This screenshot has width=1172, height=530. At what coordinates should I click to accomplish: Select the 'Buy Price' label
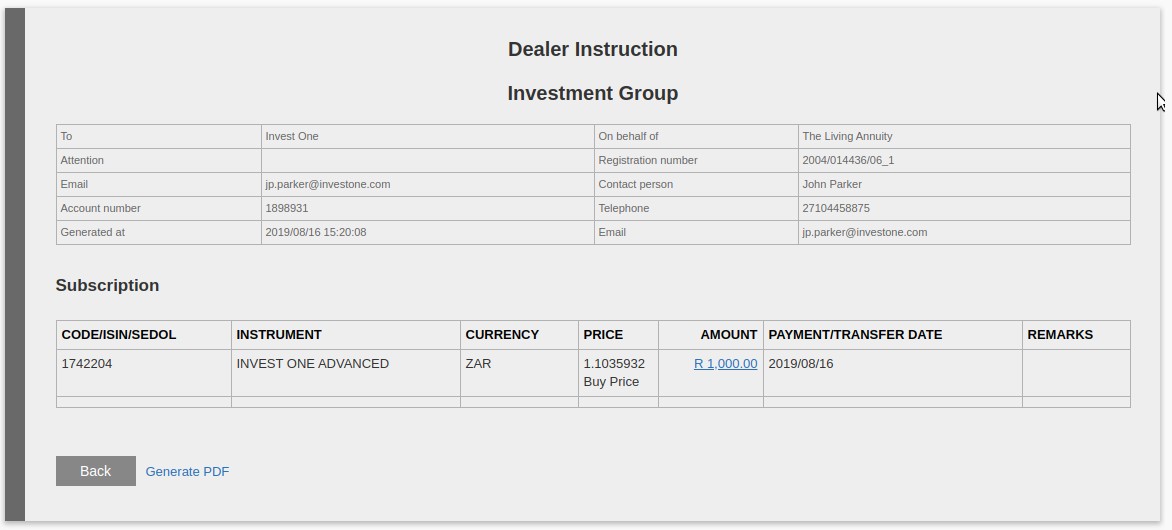click(611, 382)
